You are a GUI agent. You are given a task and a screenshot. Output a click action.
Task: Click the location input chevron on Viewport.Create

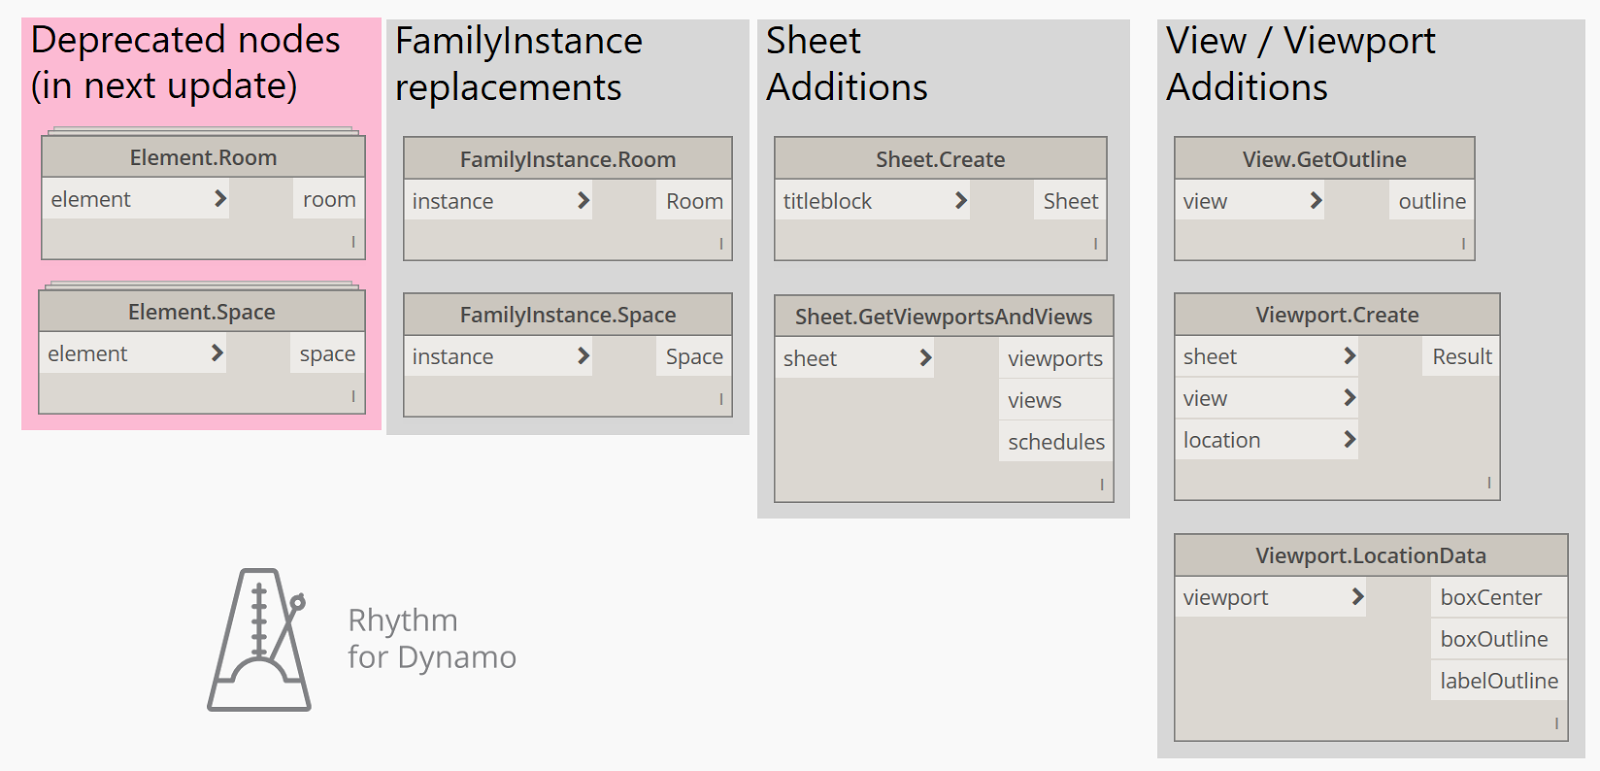point(1349,440)
